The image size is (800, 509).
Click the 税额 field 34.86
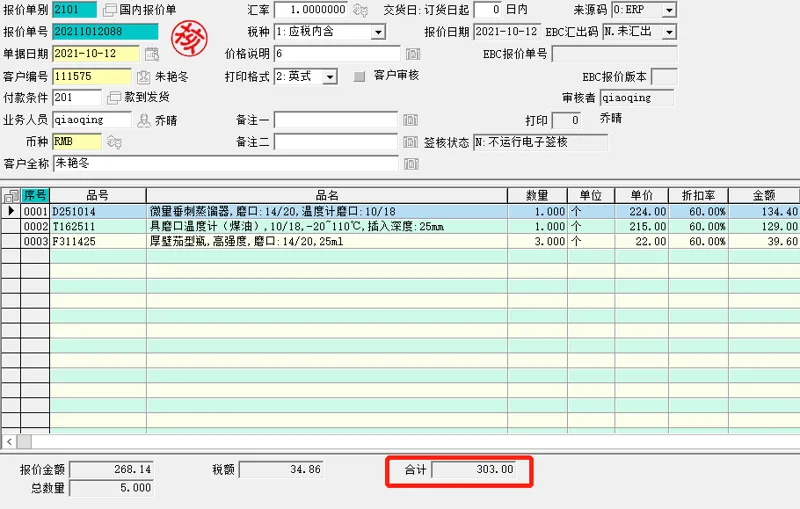(281, 469)
